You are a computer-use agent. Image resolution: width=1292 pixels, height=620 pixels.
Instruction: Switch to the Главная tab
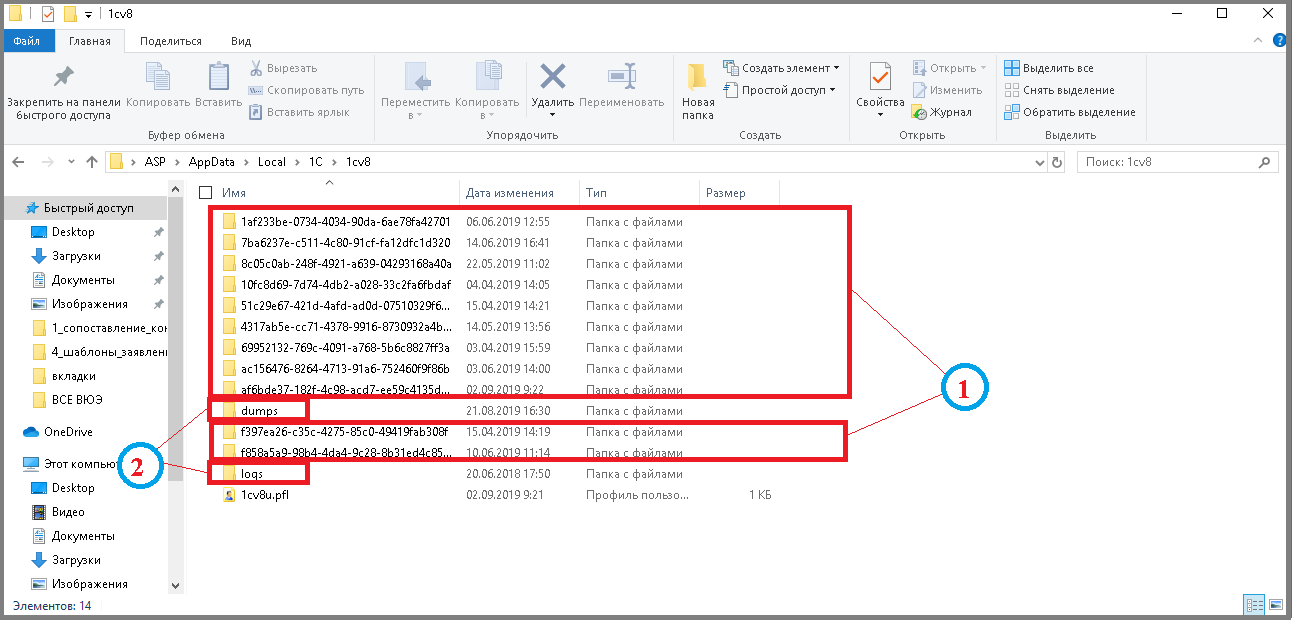coord(89,41)
